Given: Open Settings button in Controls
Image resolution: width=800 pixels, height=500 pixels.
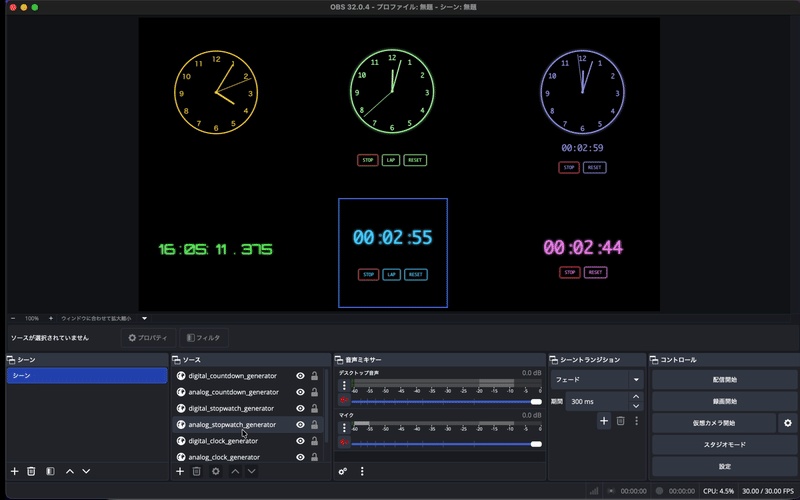Looking at the screenshot, I should pos(724,466).
